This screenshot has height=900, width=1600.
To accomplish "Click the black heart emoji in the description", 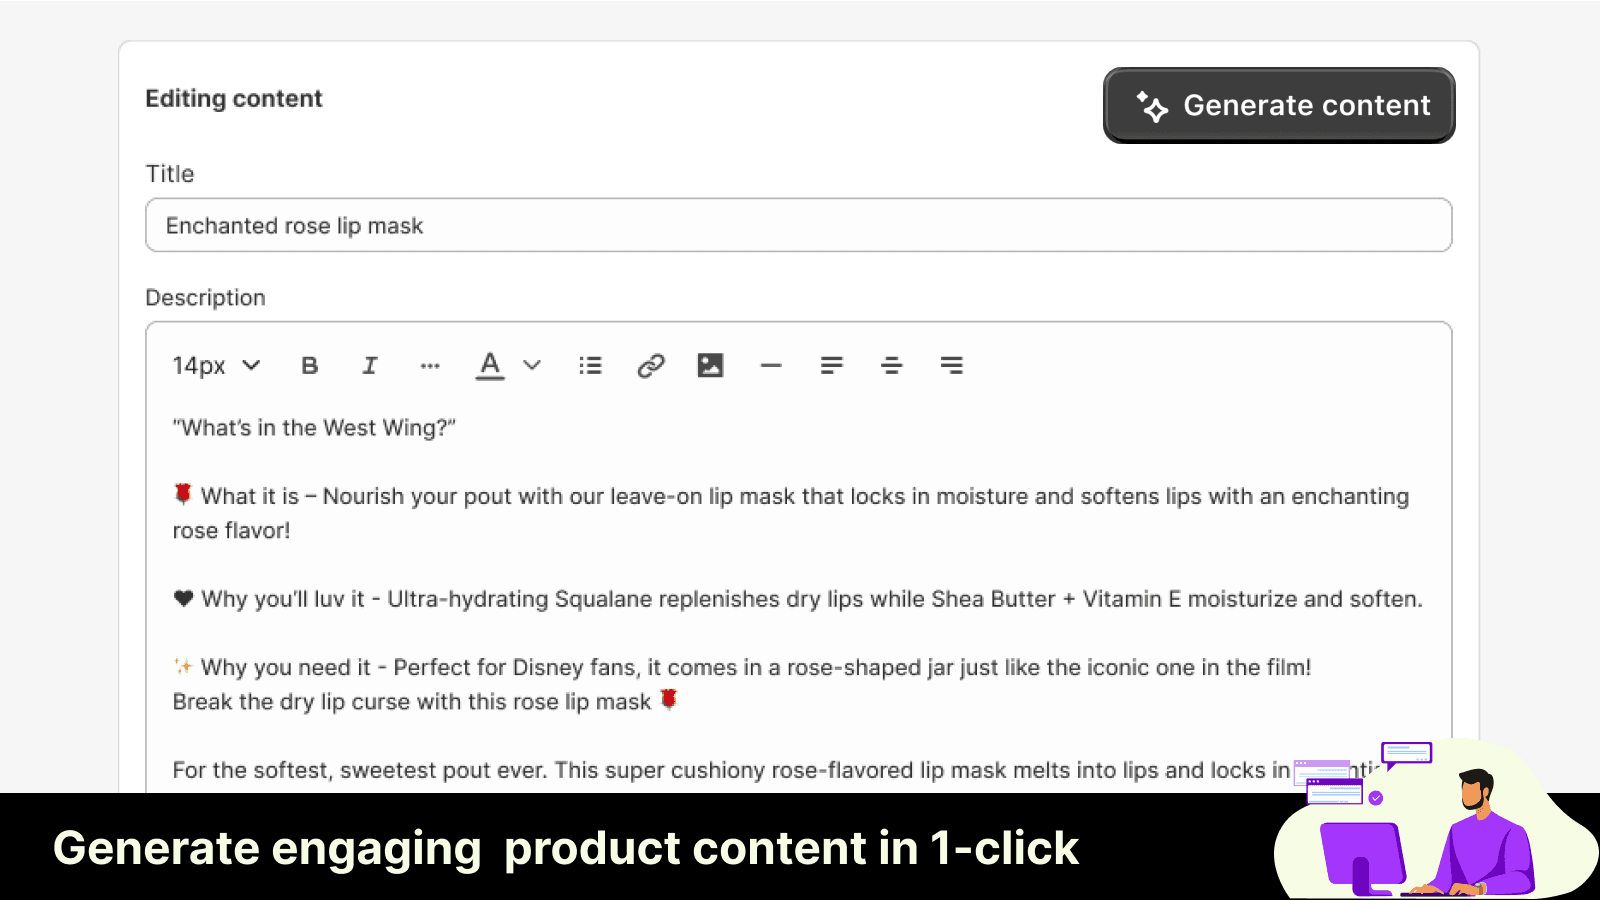I will point(183,599).
